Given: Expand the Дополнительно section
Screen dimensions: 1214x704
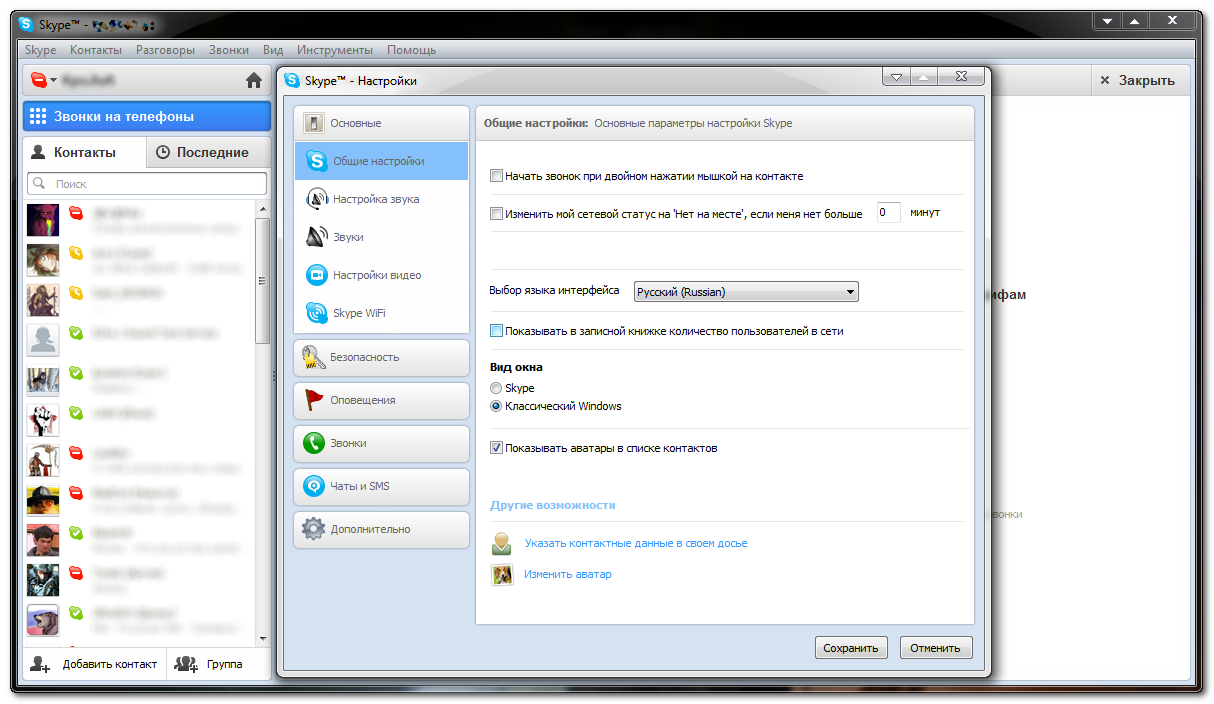Looking at the screenshot, I should click(381, 529).
